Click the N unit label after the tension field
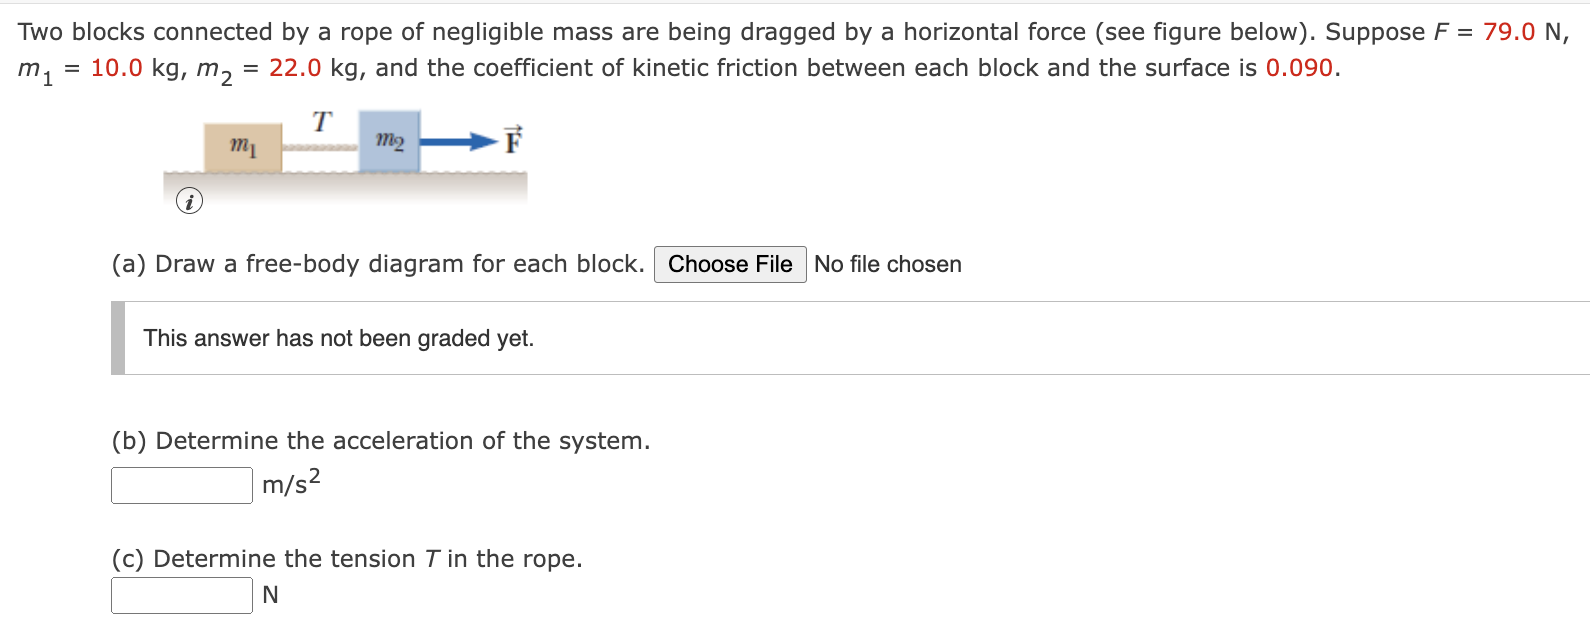 [270, 594]
